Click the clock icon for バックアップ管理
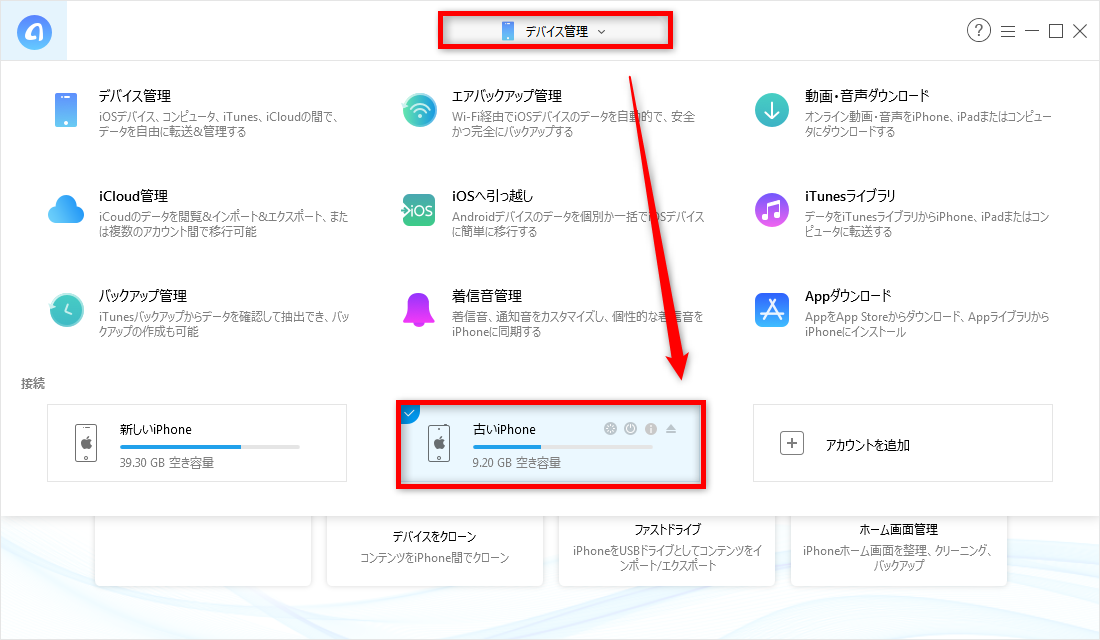 coord(66,310)
